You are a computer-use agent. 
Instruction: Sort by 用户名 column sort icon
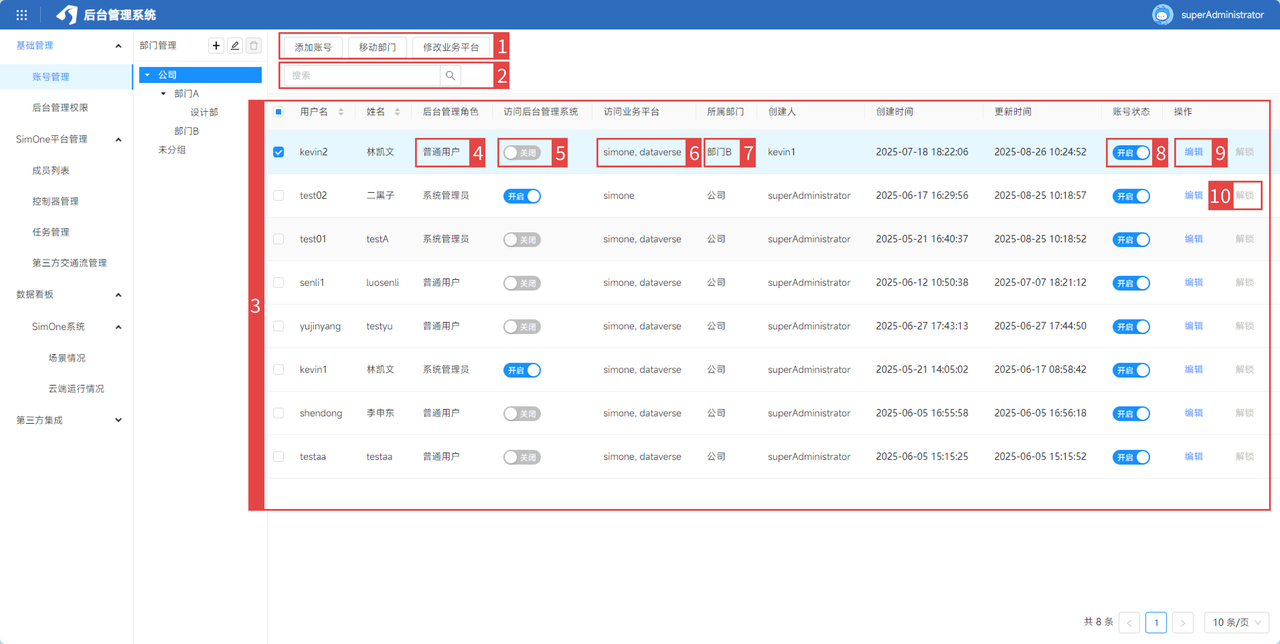click(x=341, y=112)
